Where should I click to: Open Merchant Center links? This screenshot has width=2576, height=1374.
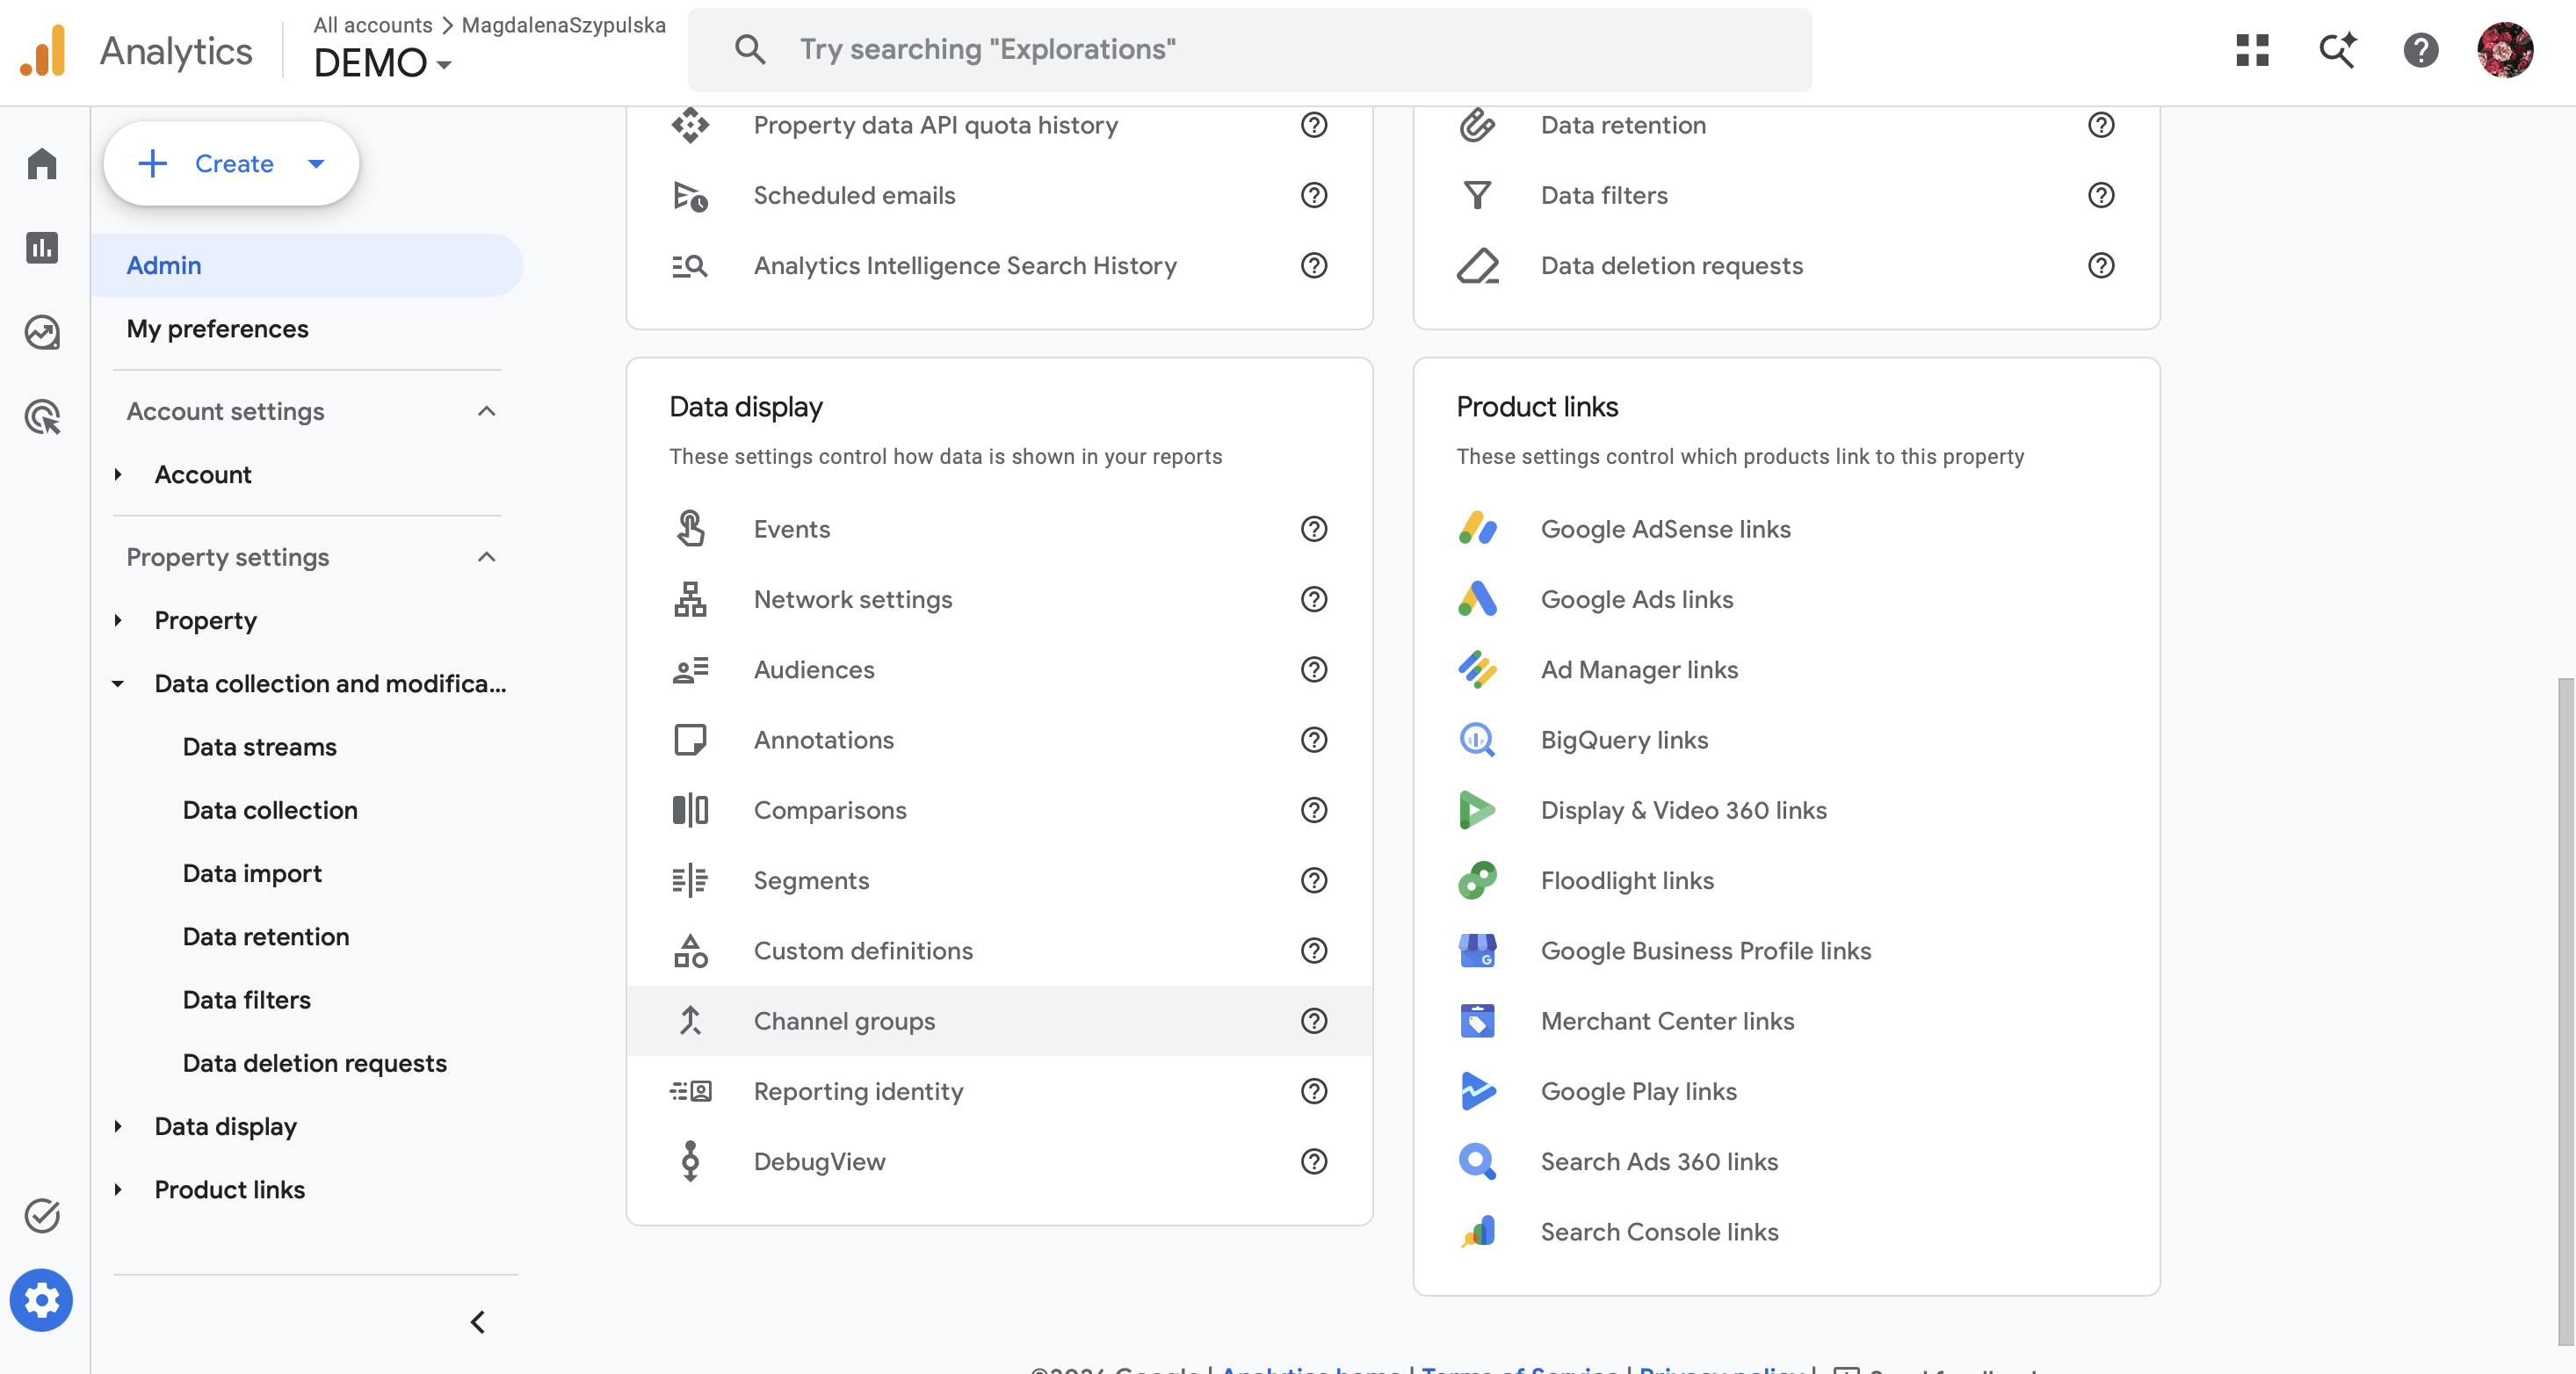(1786, 1021)
